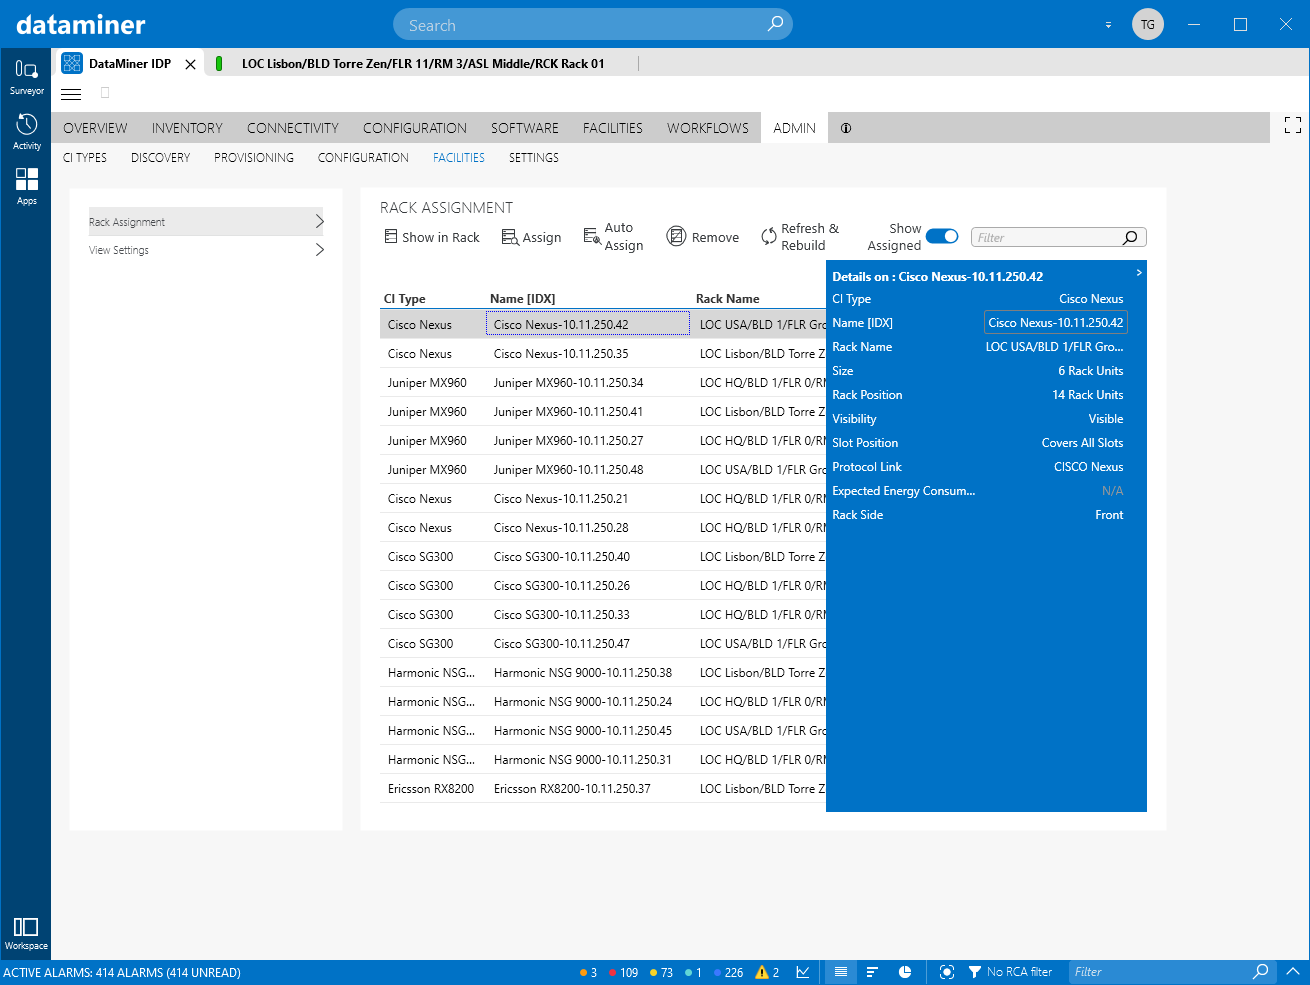Filter alarms by blue count 226
Viewport: 1310px width, 985px height.
point(728,972)
